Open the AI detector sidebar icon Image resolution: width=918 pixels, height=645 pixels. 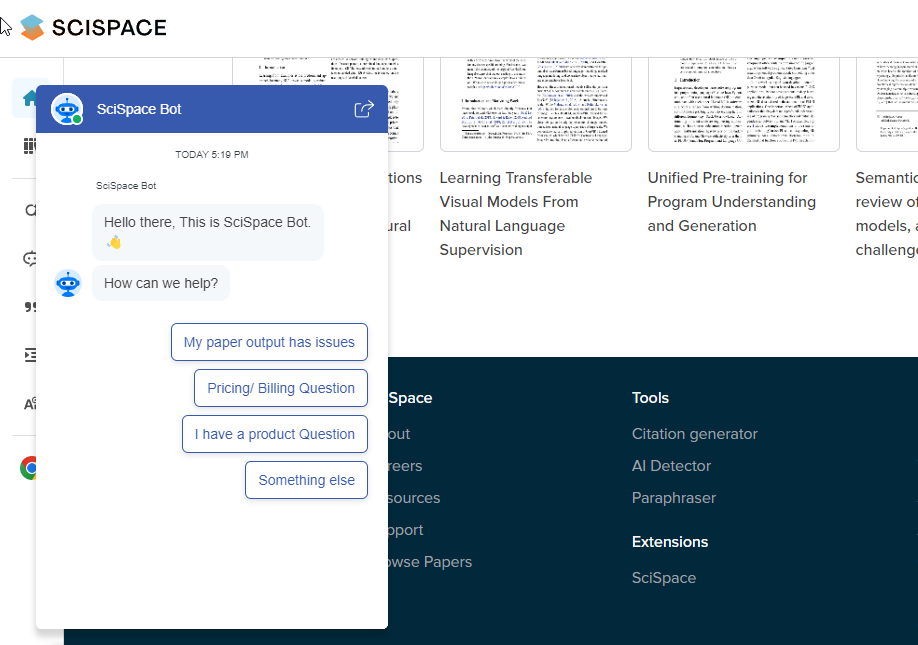(30, 403)
